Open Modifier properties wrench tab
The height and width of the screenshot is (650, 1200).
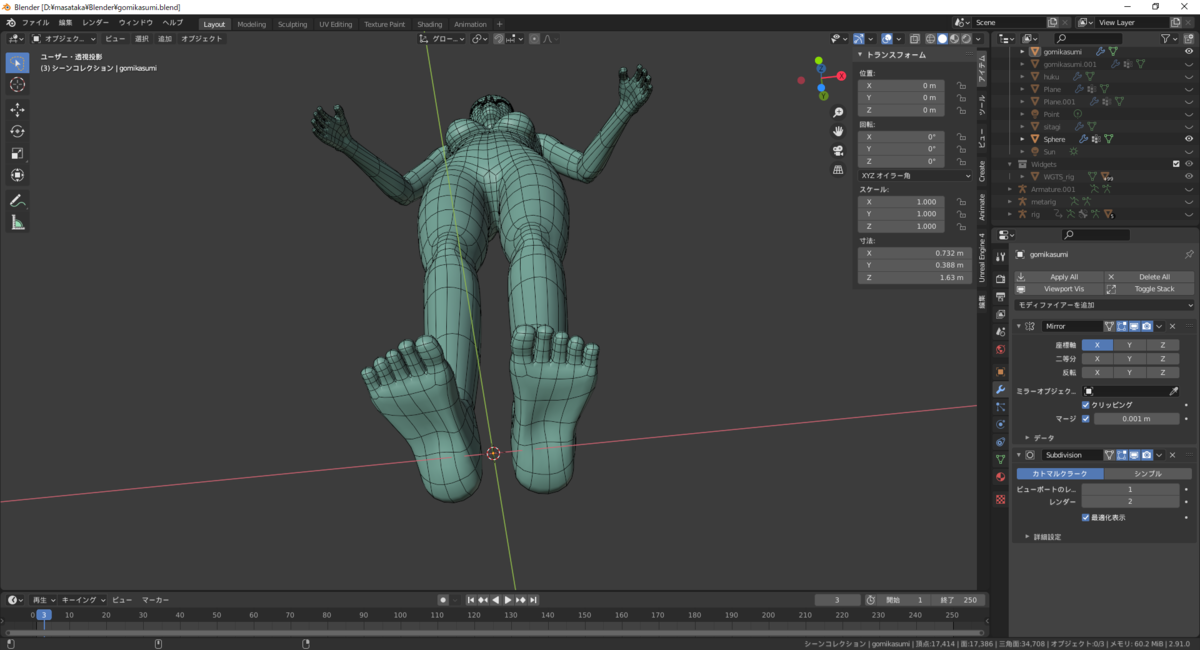pyautogui.click(x=1000, y=389)
